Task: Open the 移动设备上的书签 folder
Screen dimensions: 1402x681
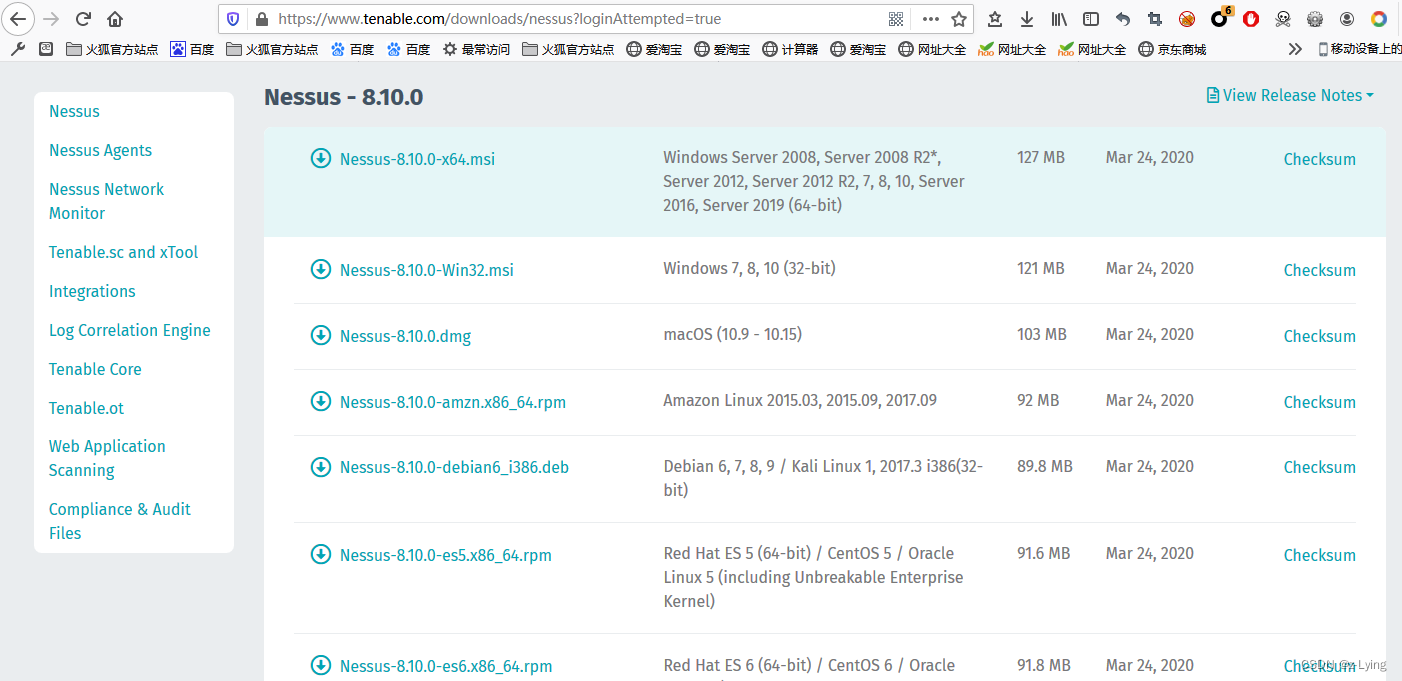Action: pos(1358,49)
